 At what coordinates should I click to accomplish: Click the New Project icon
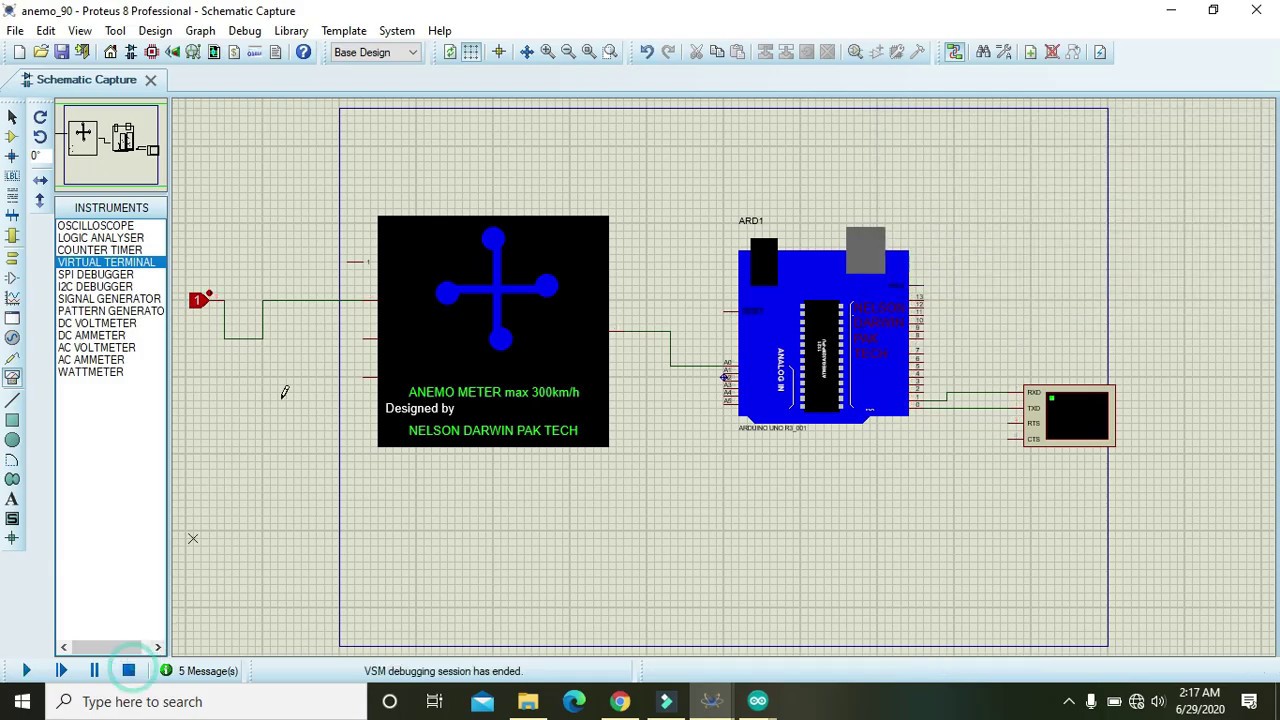click(x=20, y=52)
